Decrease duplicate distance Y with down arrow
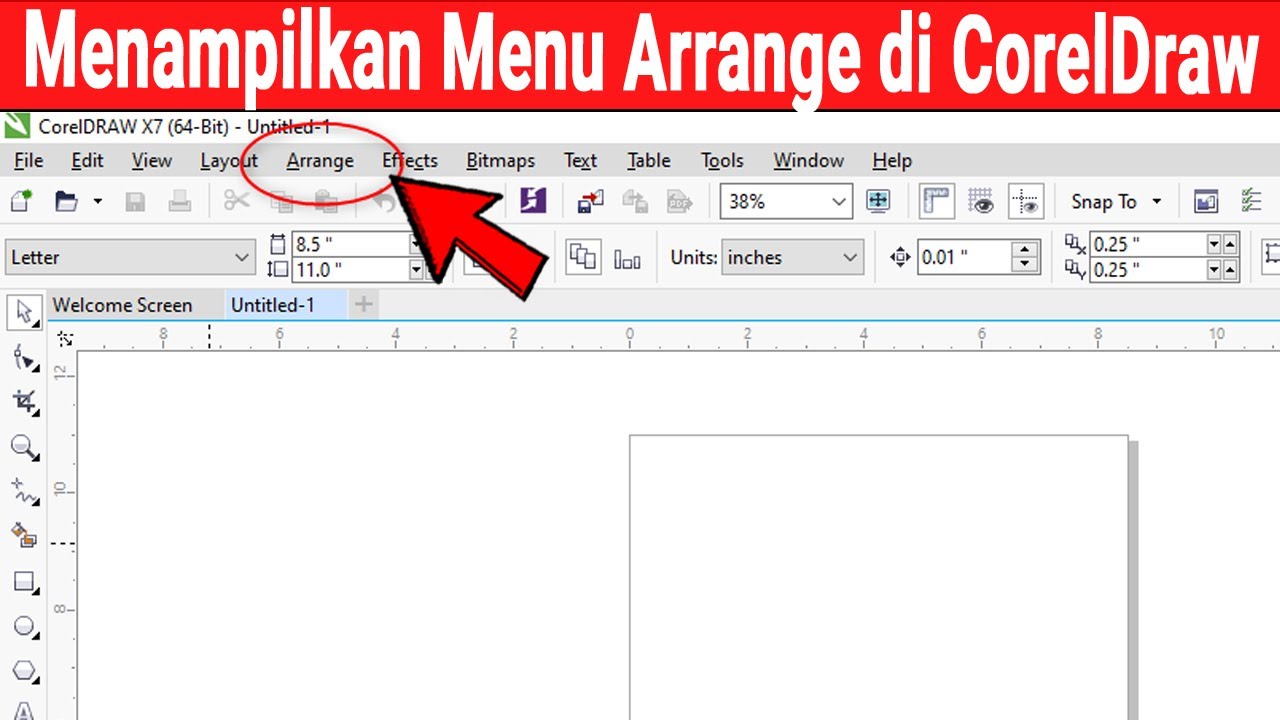This screenshot has height=720, width=1280. pyautogui.click(x=1214, y=270)
